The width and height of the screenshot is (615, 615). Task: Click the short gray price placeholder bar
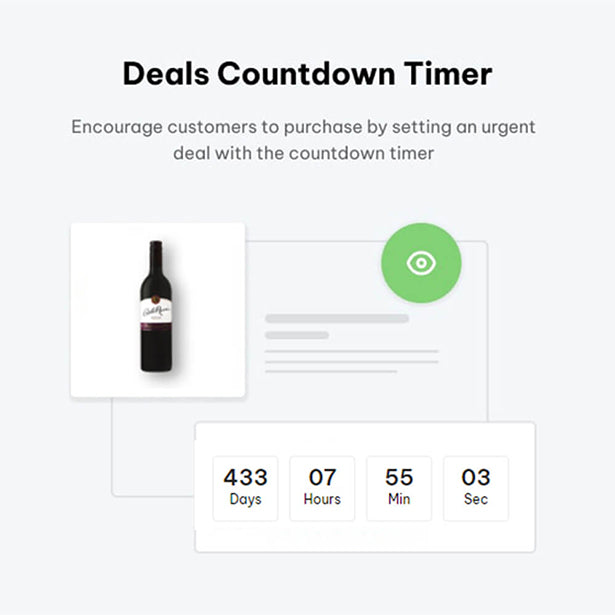click(x=297, y=335)
